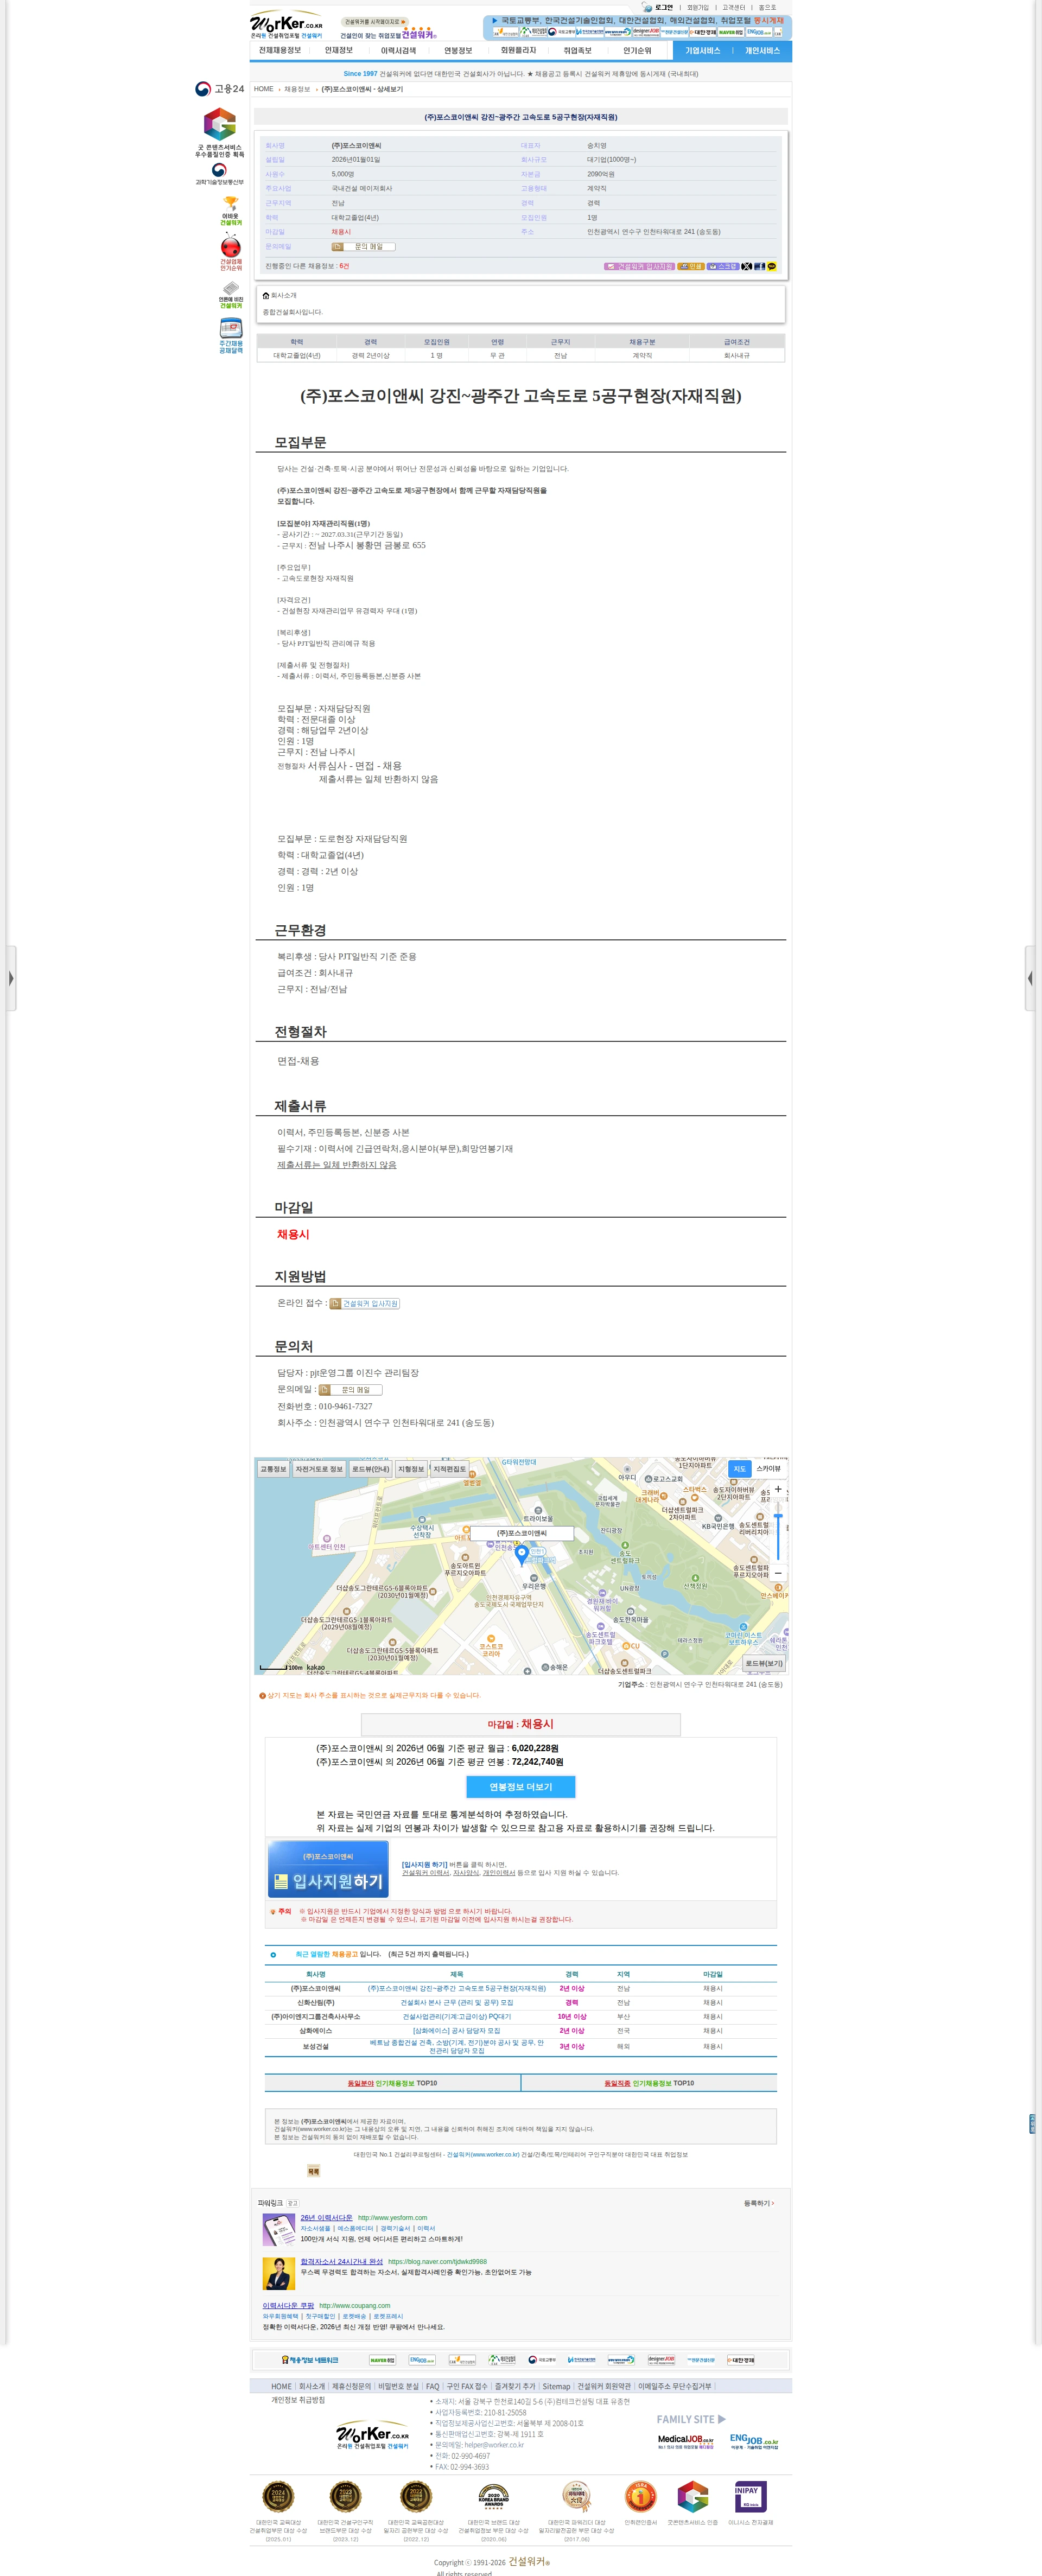The image size is (1042, 2576).
Task: Toggle 지형정보 on the map
Action: click(x=411, y=1469)
